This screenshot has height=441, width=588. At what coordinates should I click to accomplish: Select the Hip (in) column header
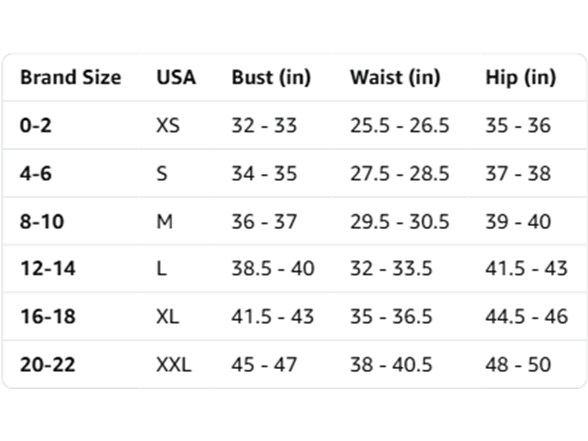click(520, 77)
